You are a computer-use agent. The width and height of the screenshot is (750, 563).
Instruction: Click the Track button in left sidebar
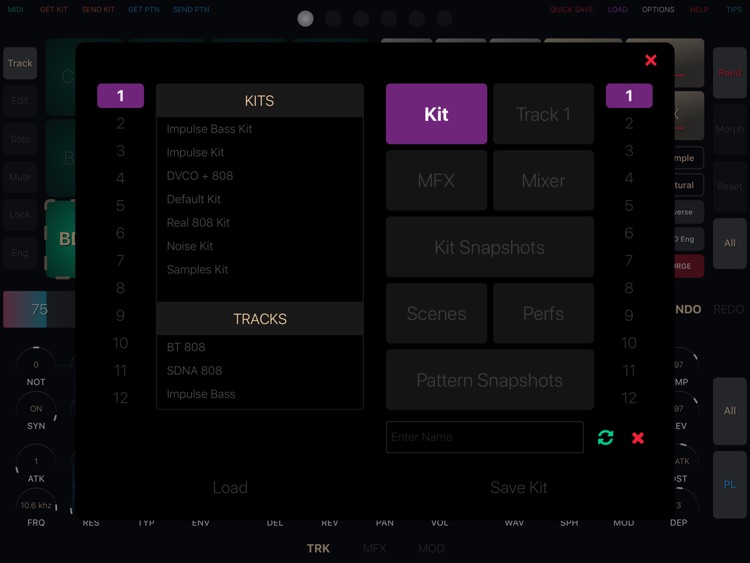click(x=20, y=63)
